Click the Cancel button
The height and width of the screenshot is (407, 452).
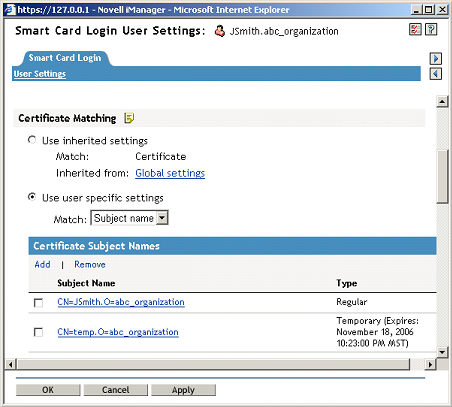(115, 390)
